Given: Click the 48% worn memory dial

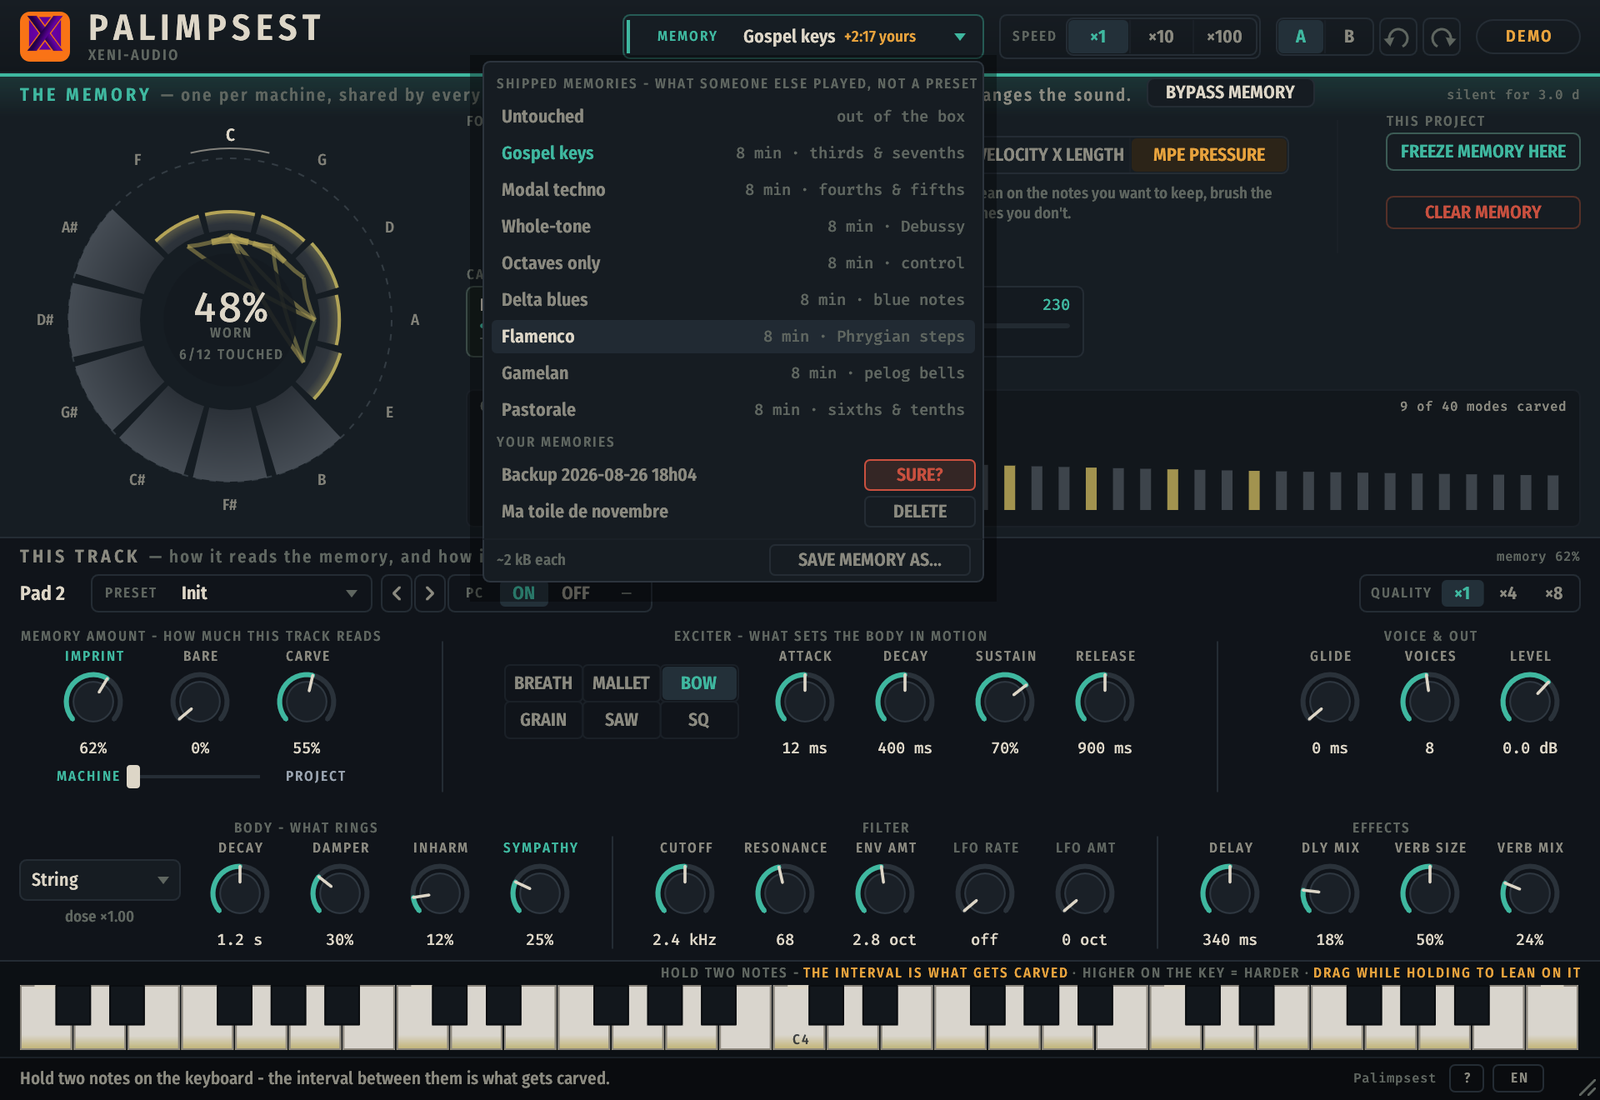Looking at the screenshot, I should 231,320.
